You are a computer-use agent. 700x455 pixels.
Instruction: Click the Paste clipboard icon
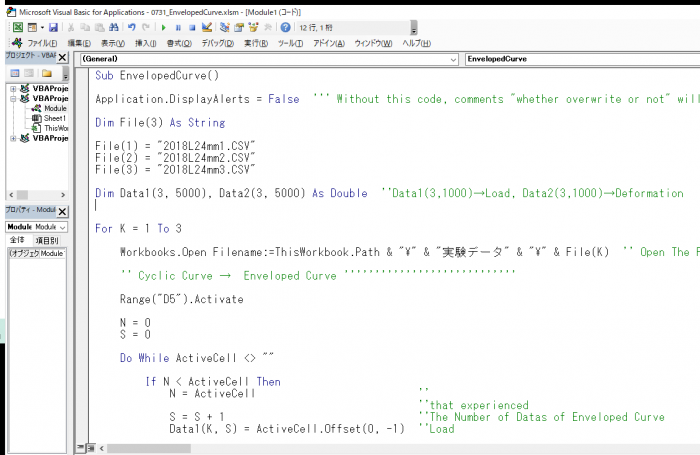100,28
